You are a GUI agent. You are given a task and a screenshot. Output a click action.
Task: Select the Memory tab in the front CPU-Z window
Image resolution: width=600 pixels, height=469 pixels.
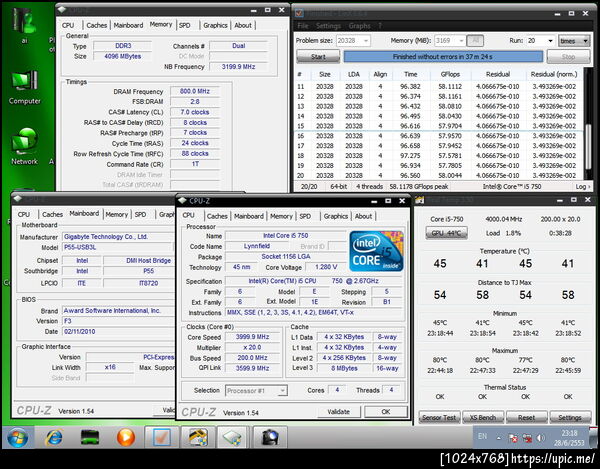281,216
